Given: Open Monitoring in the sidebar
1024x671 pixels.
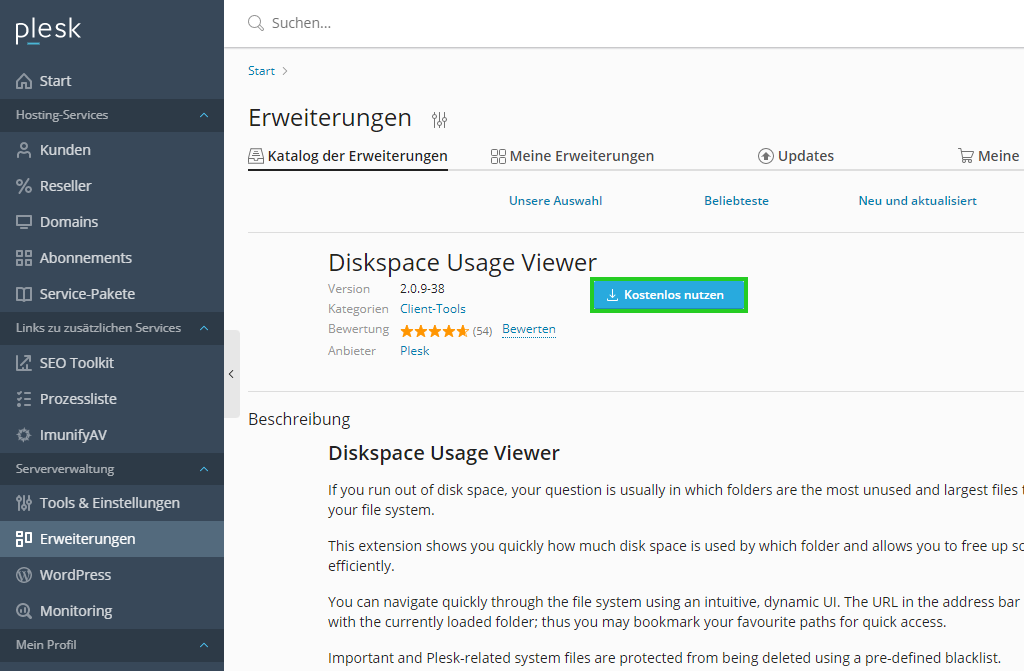Looking at the screenshot, I should pyautogui.click(x=112, y=611).
